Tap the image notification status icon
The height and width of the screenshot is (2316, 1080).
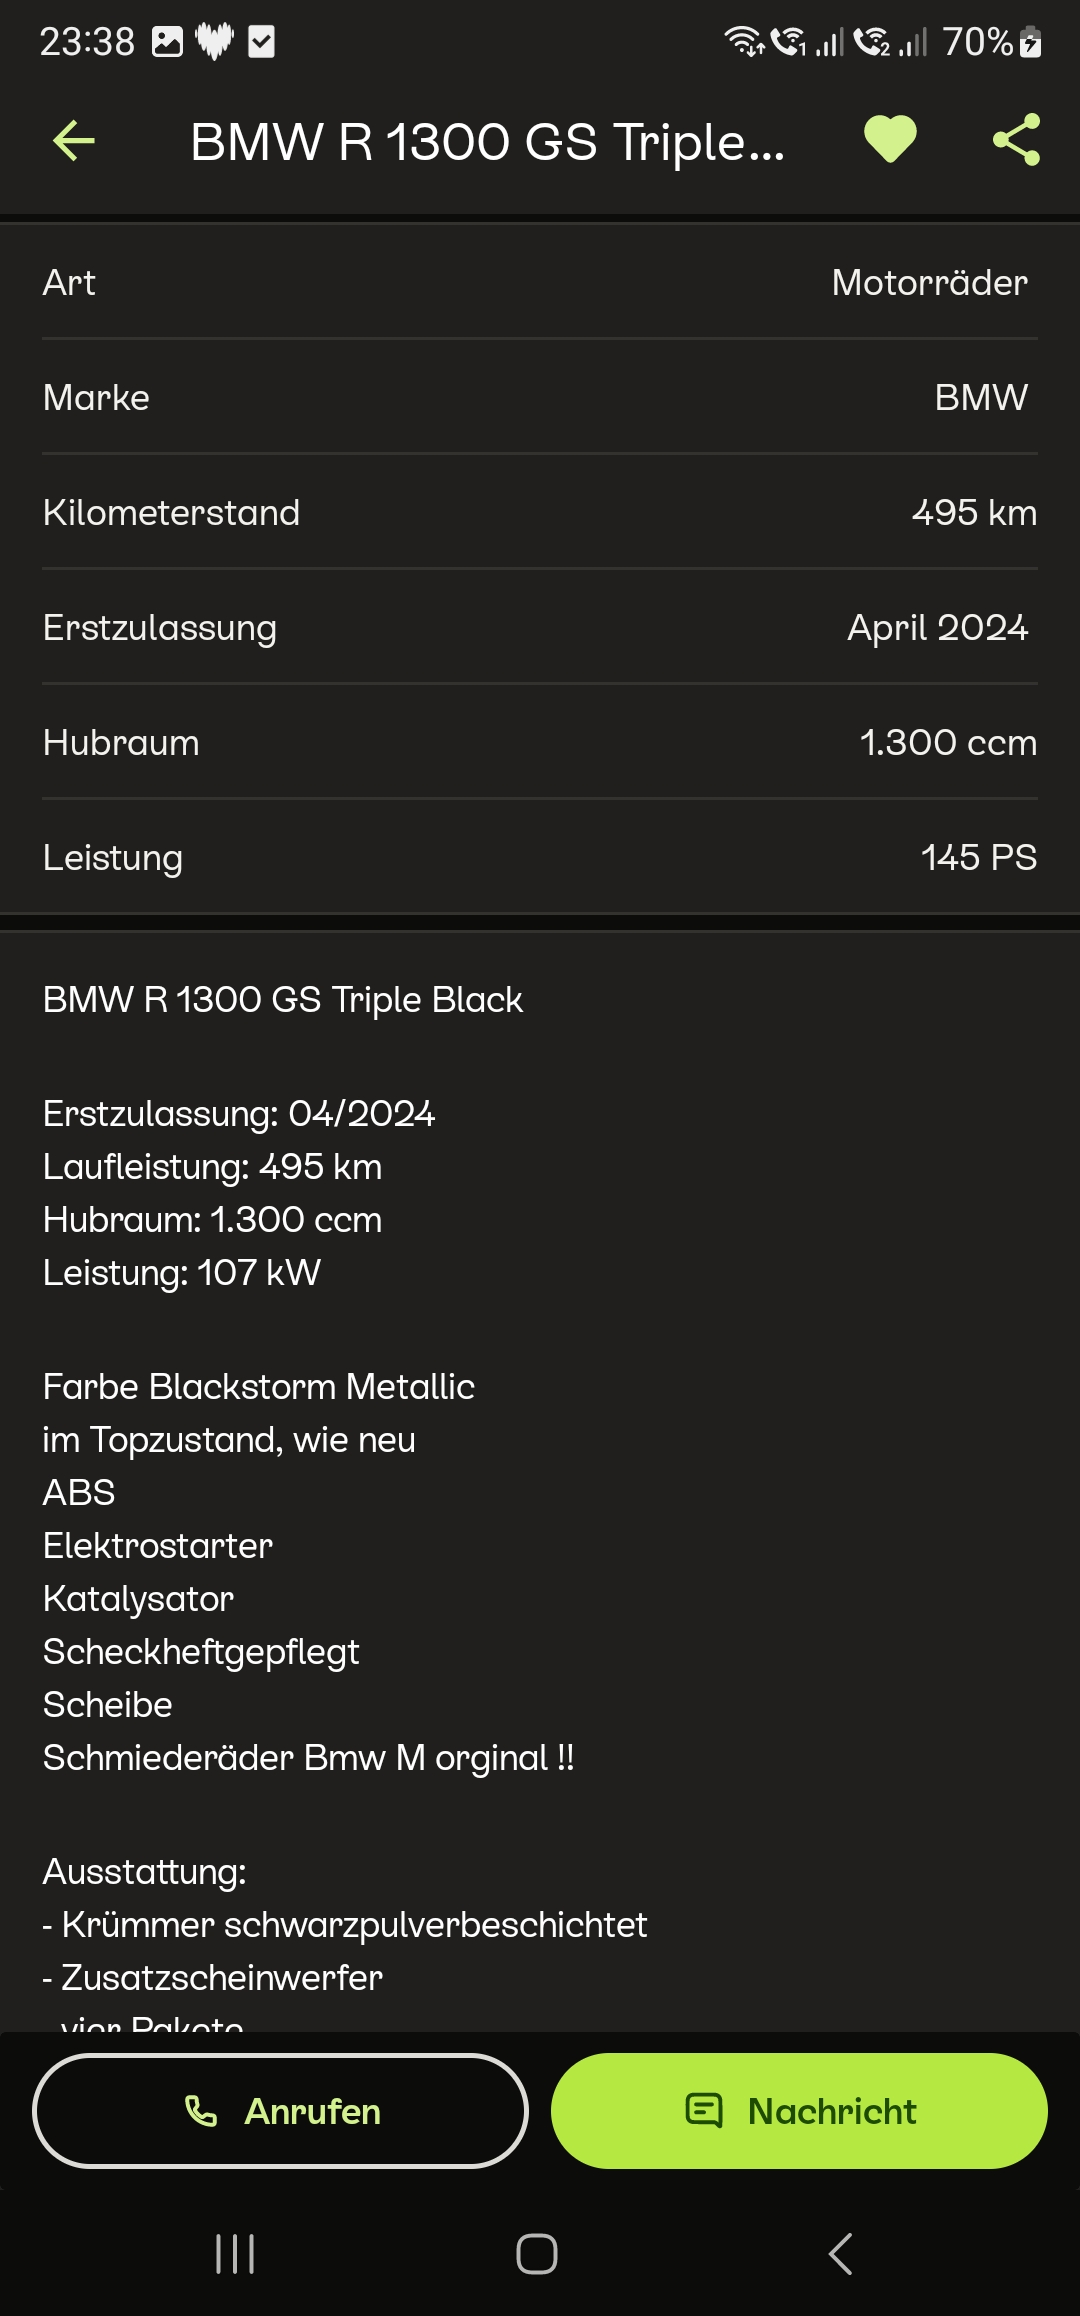(167, 42)
